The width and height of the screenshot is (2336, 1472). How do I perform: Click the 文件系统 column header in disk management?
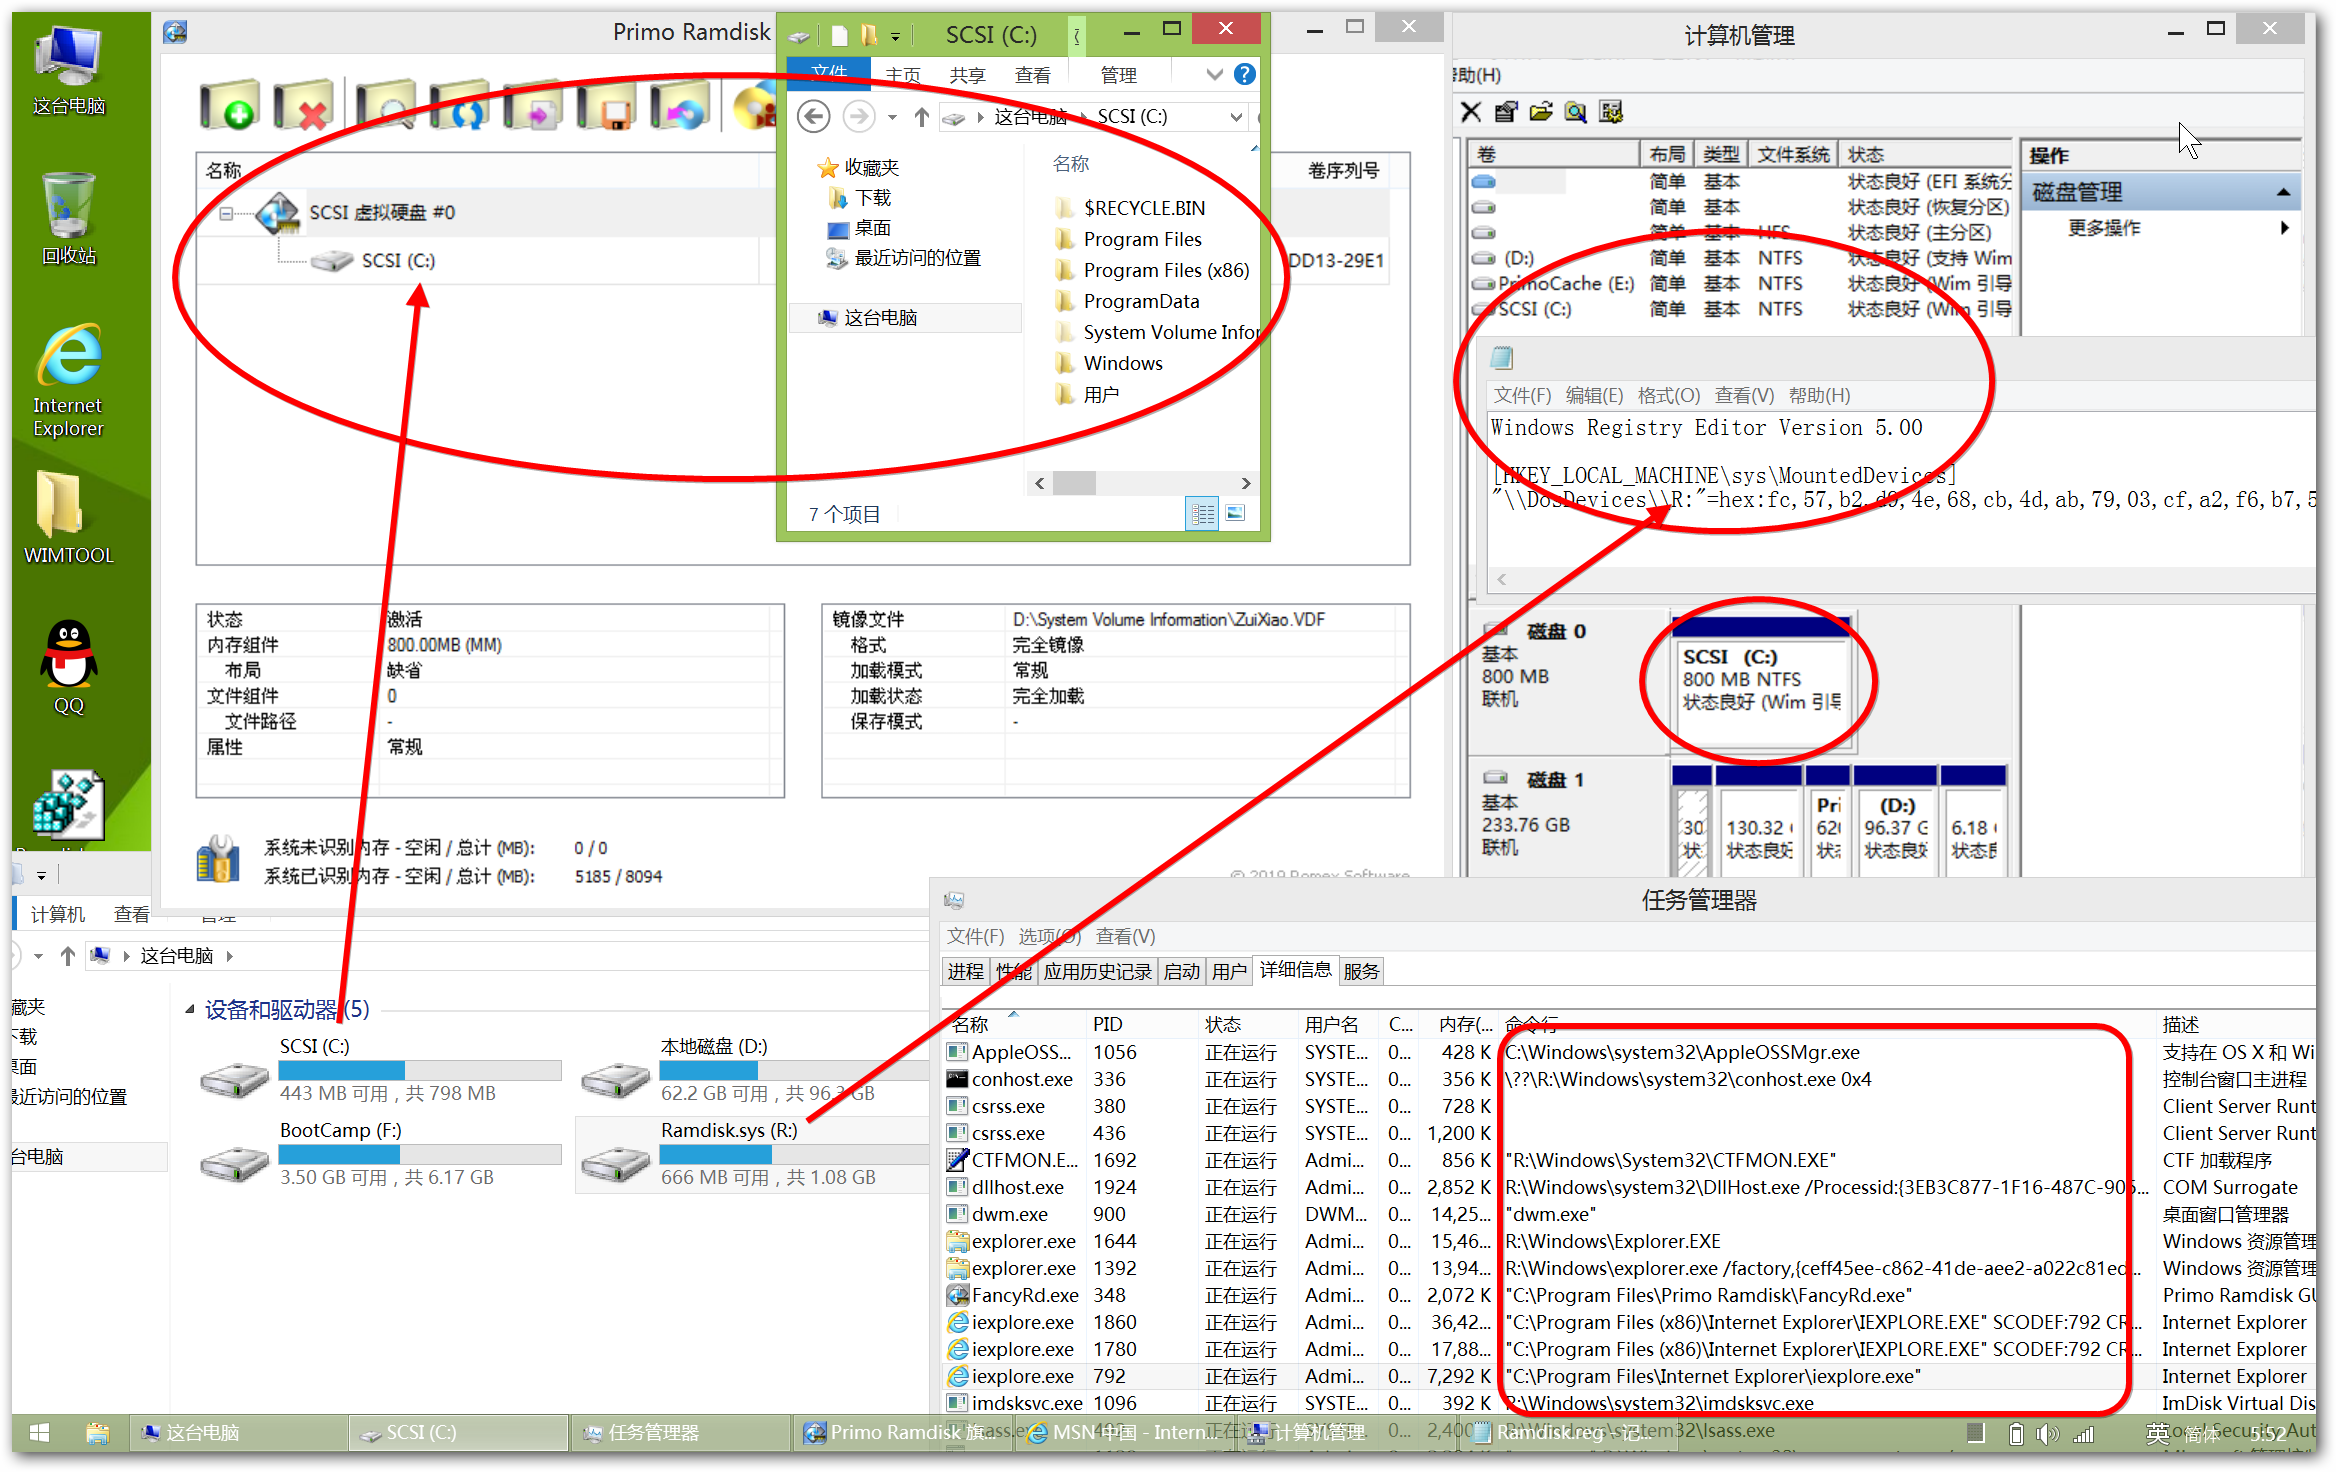point(1794,154)
